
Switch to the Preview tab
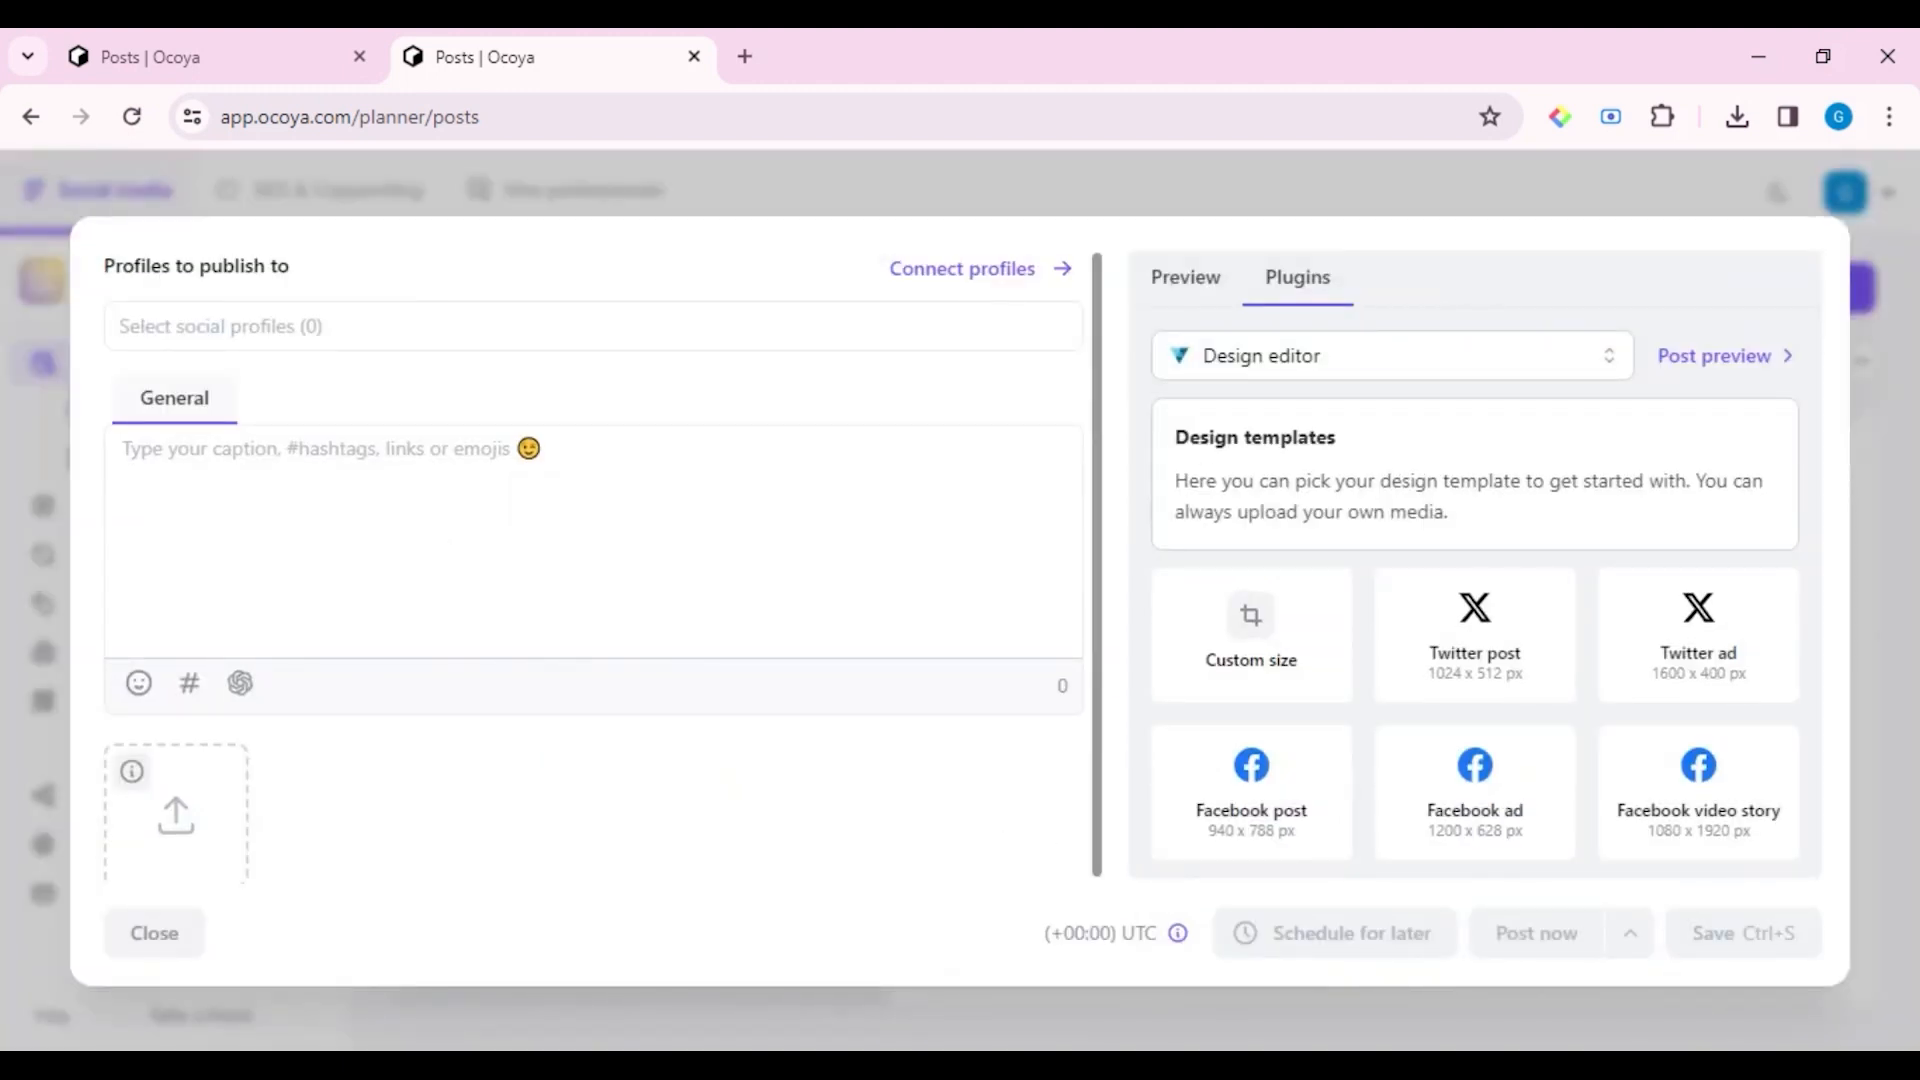pyautogui.click(x=1185, y=277)
